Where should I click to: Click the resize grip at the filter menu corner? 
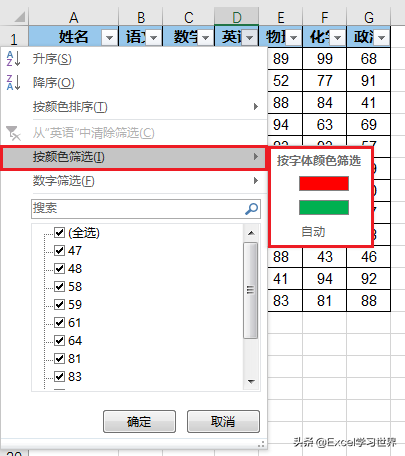pyautogui.click(x=262, y=444)
